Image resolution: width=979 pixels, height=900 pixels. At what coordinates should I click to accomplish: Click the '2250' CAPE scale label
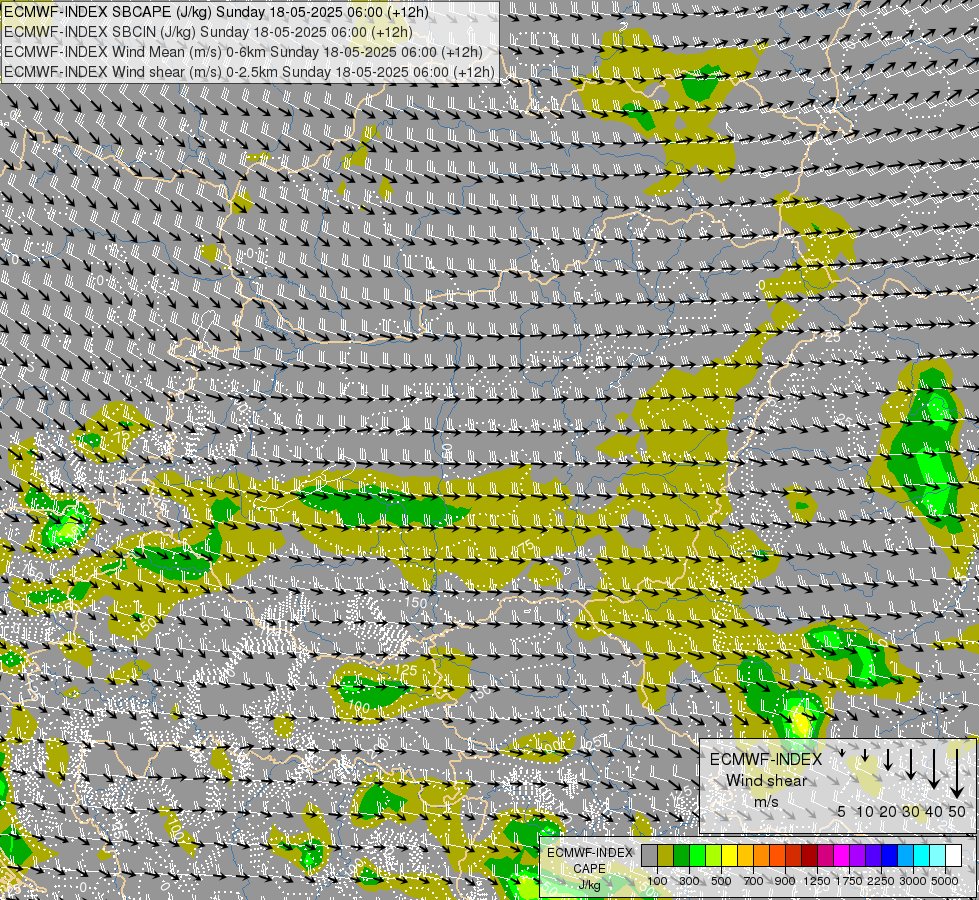tap(881, 881)
